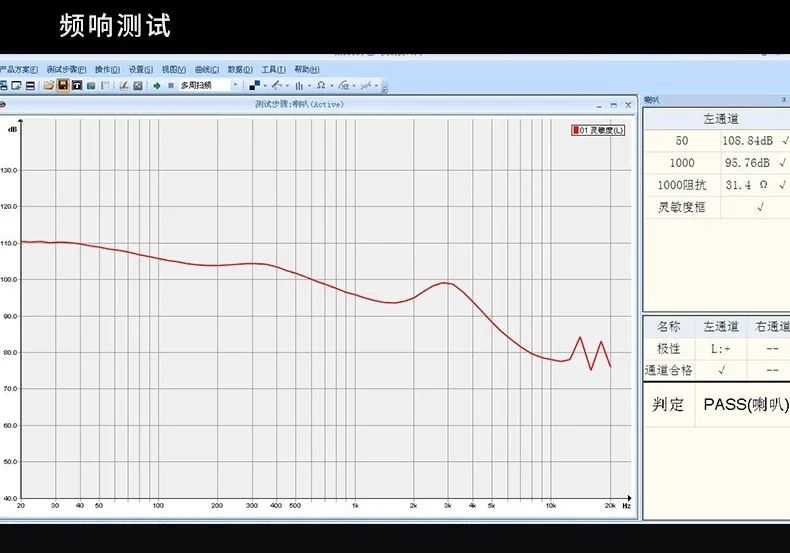Screen dimensions: 790x553
Task: Click the omega impedance toolbar icon
Action: point(321,86)
